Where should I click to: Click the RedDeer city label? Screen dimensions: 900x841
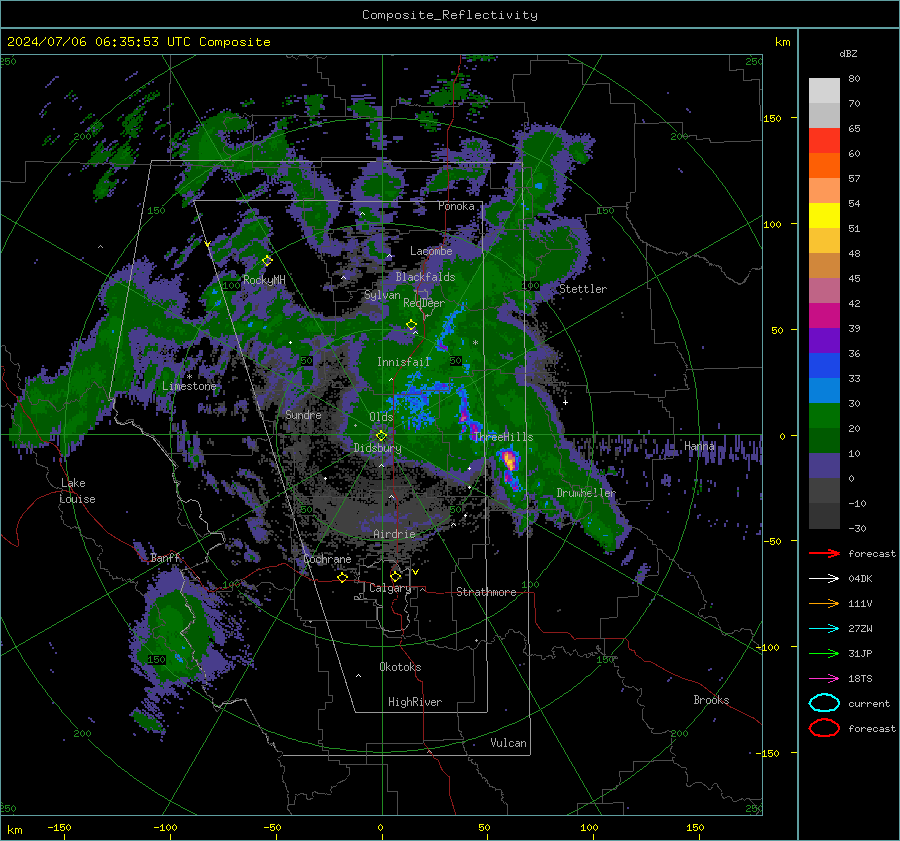(424, 303)
